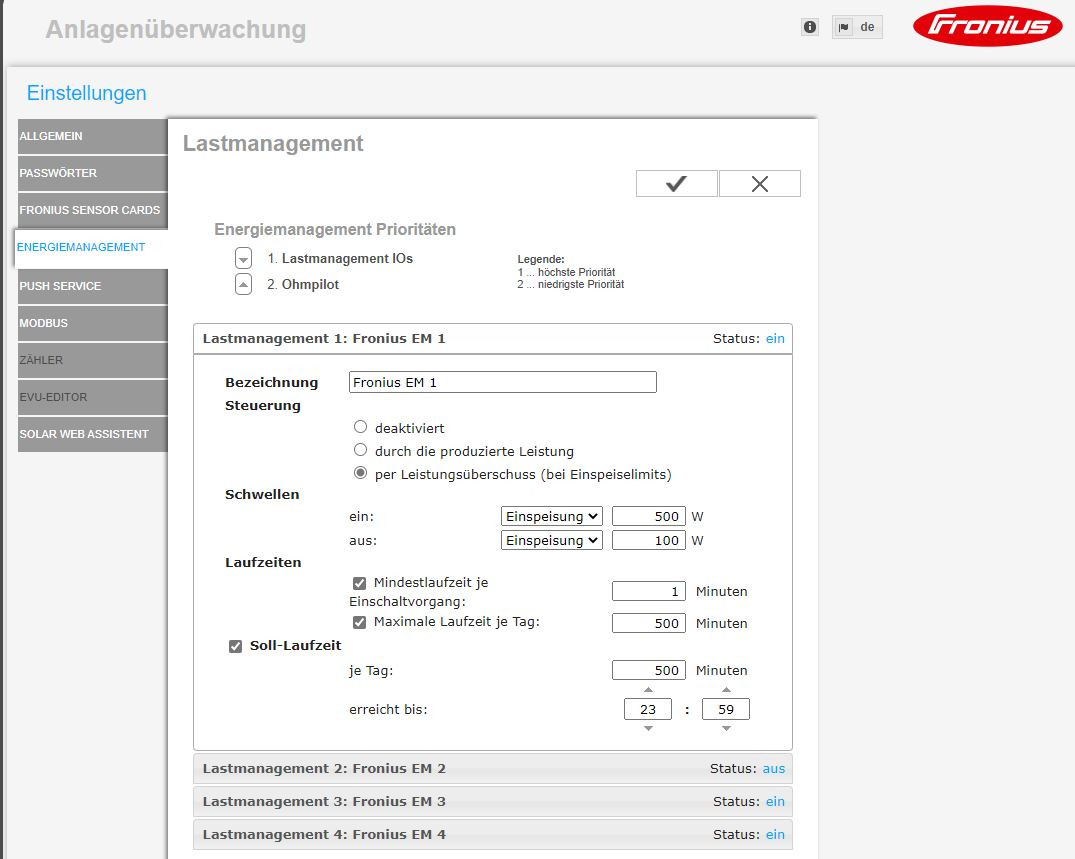Decrease the minute value with down arrow
This screenshot has height=859, width=1075.
click(x=726, y=728)
